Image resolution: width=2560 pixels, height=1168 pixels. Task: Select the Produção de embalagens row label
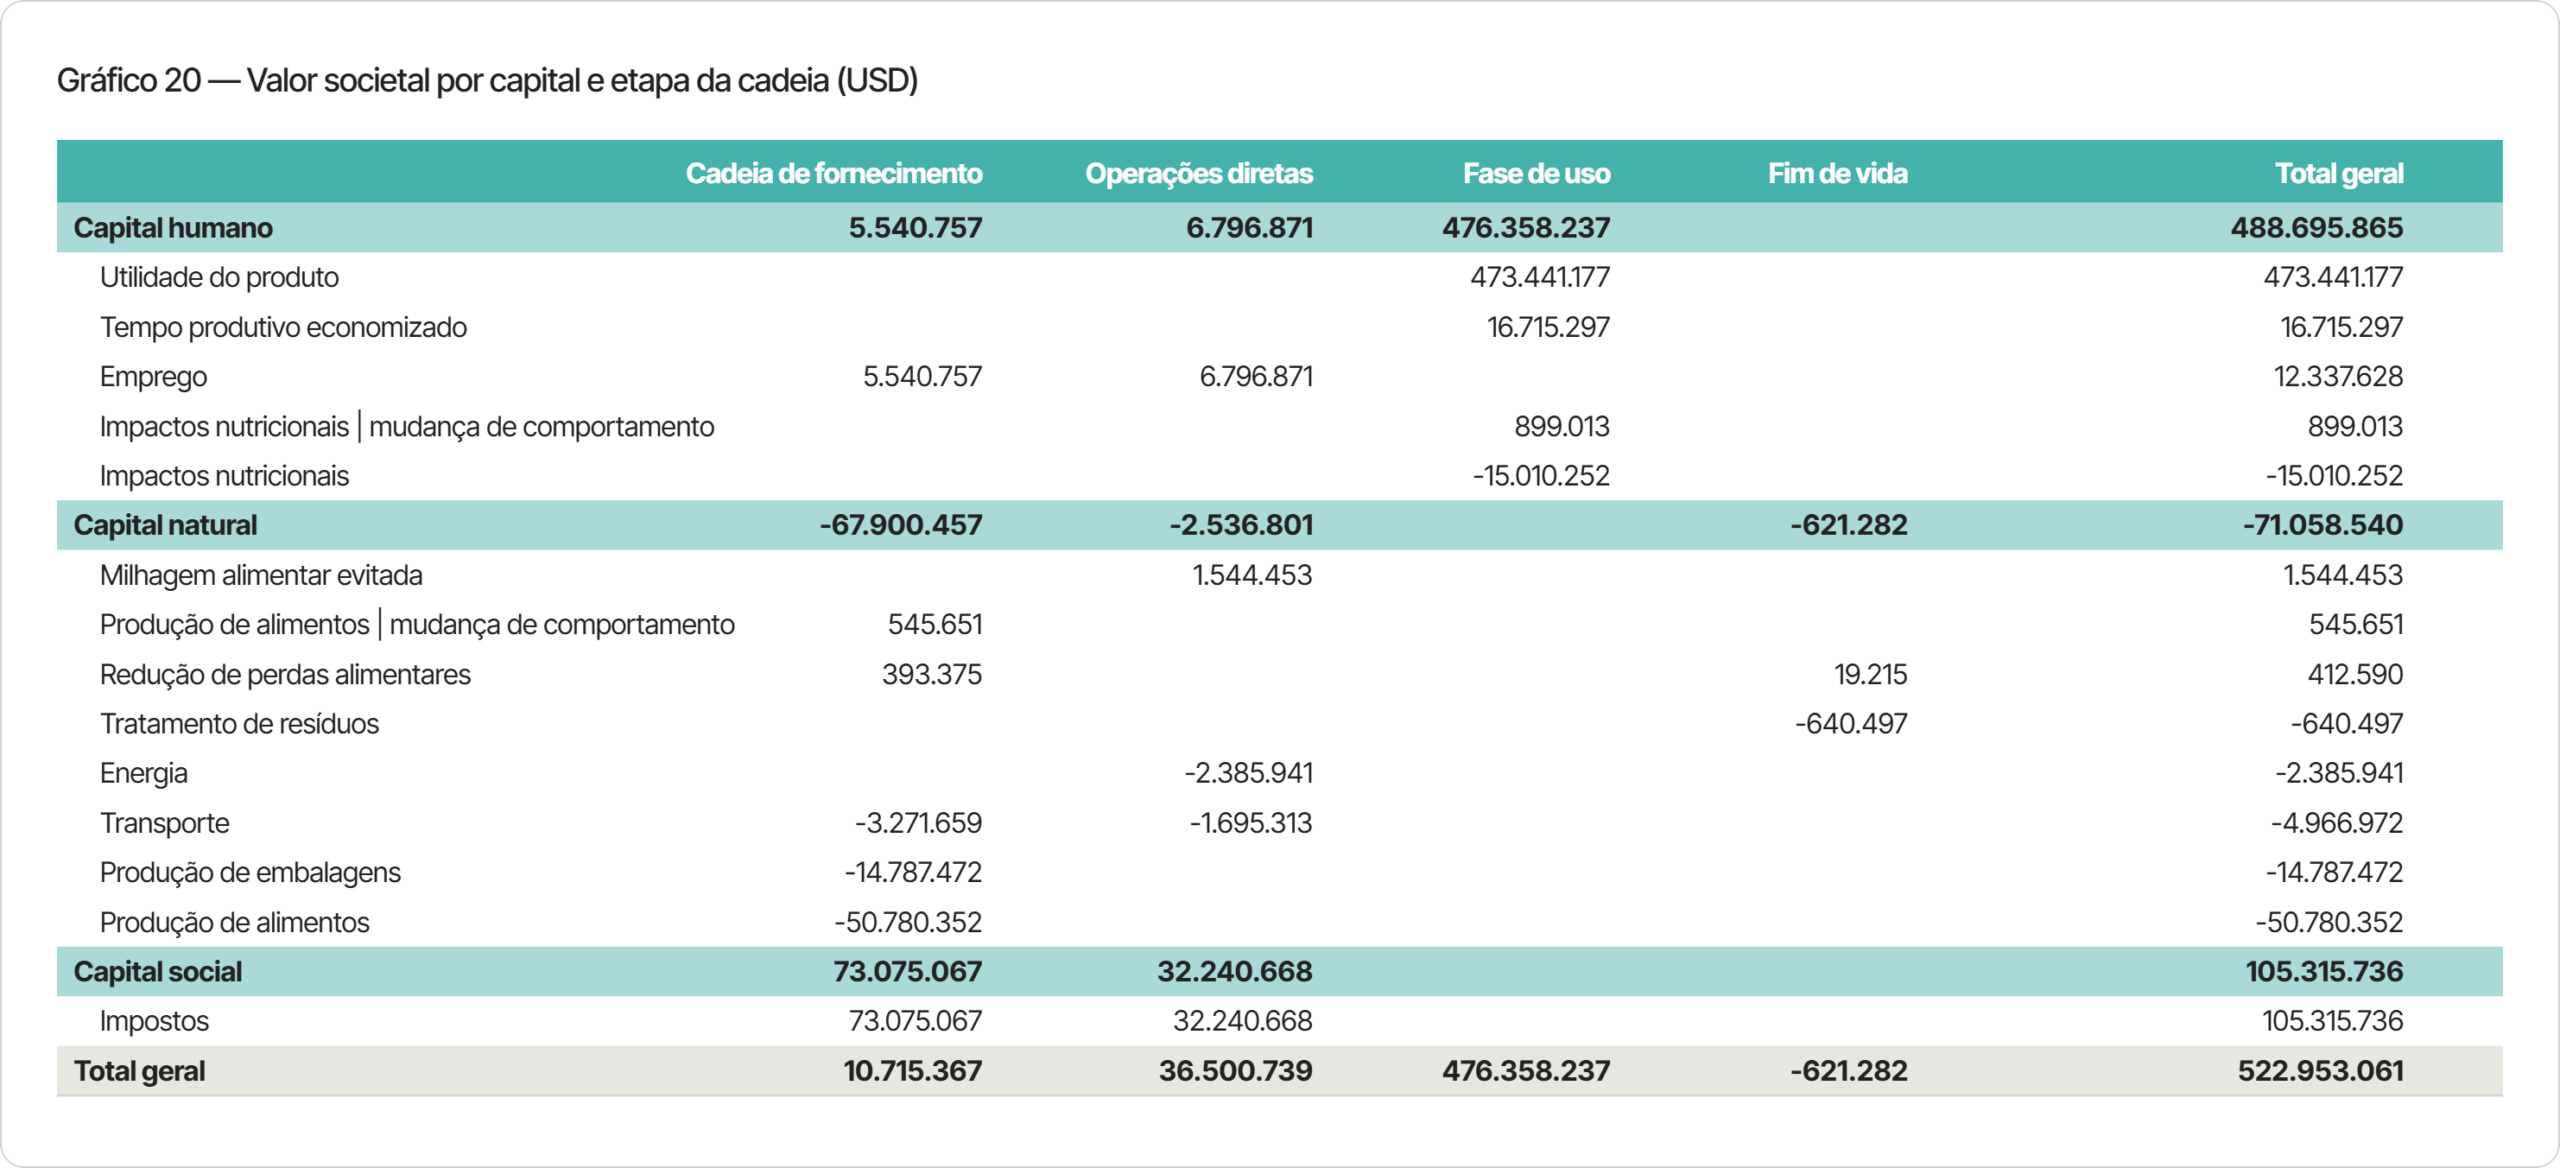click(250, 873)
